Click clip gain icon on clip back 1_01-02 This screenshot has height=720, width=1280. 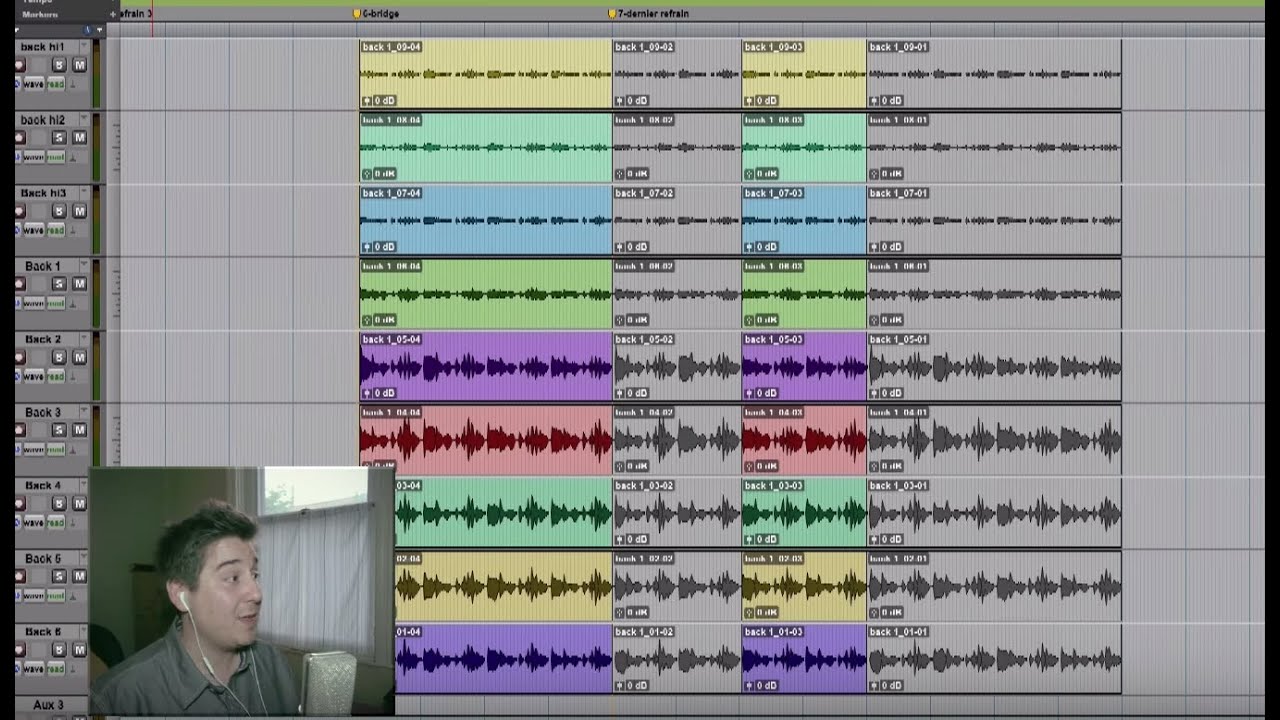[x=620, y=685]
